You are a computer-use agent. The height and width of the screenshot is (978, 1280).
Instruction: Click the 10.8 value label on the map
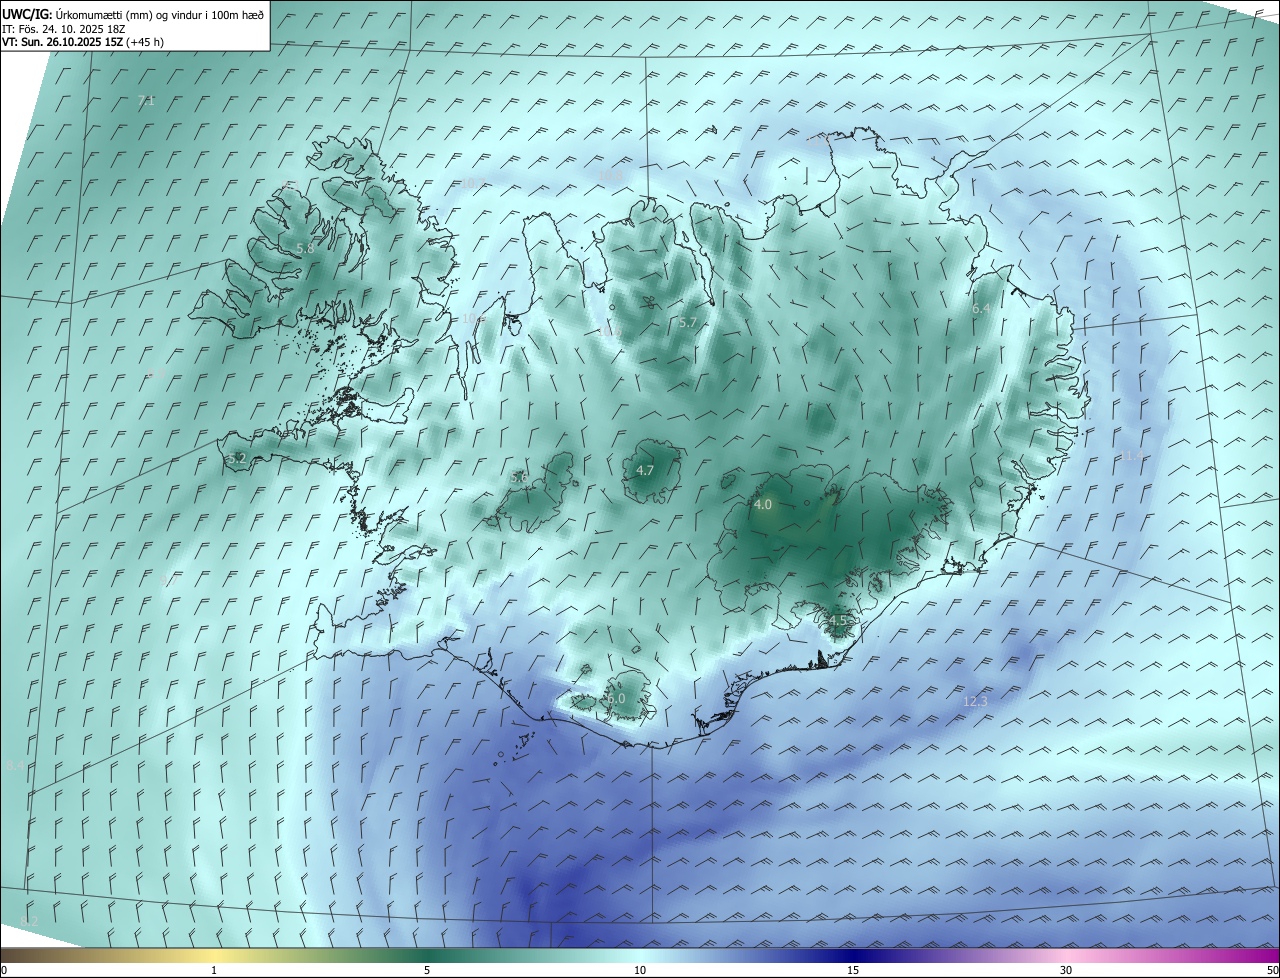coord(609,176)
